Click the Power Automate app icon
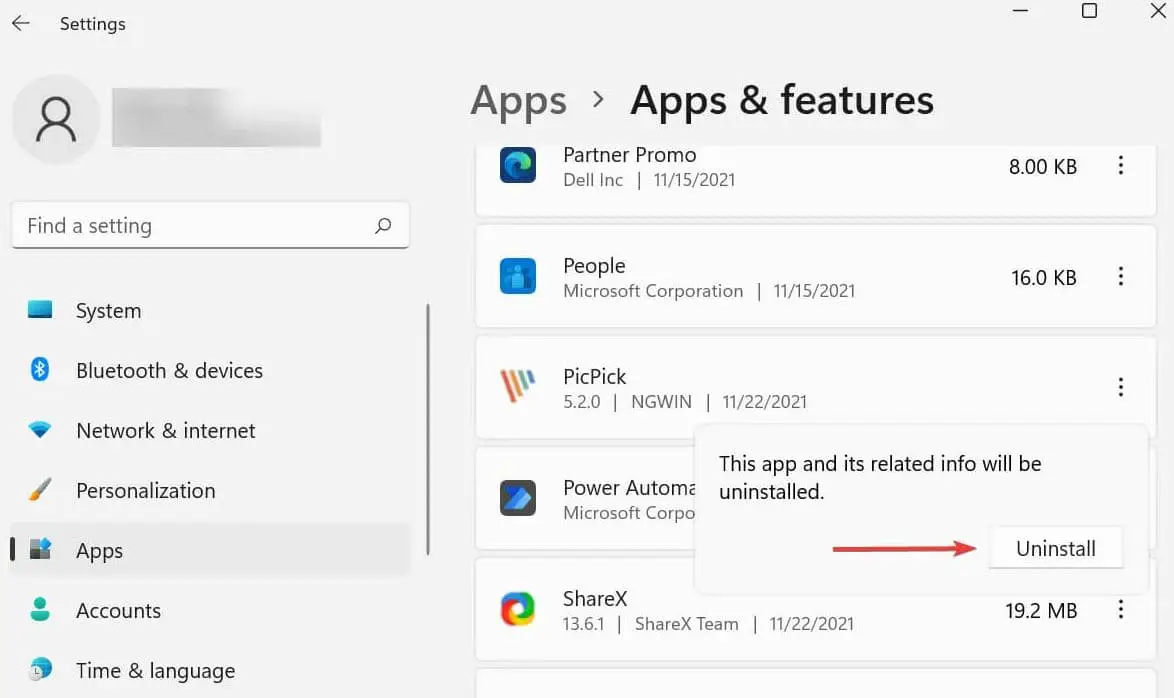This screenshot has height=698, width=1174. pyautogui.click(x=517, y=499)
